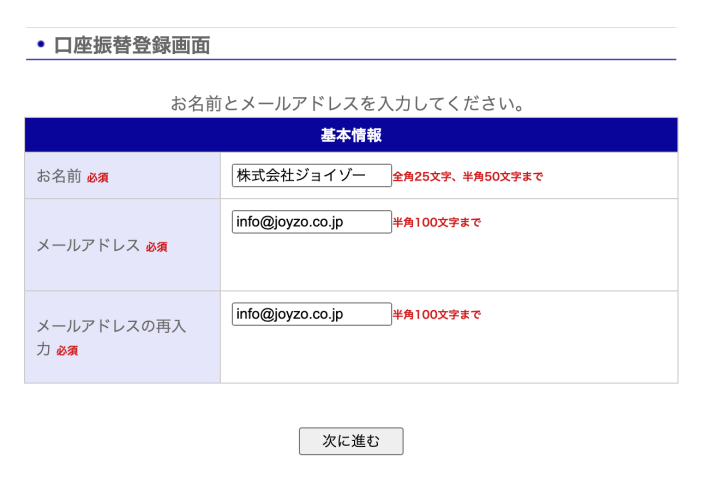Click empty space below first email input
720x477 pixels.
coord(448,263)
